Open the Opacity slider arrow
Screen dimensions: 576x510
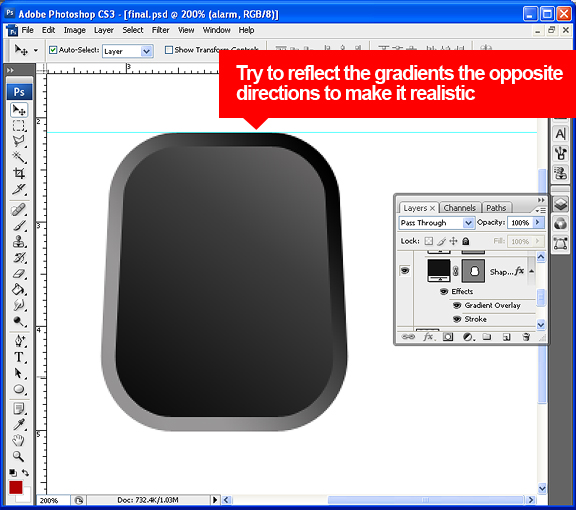[538, 222]
